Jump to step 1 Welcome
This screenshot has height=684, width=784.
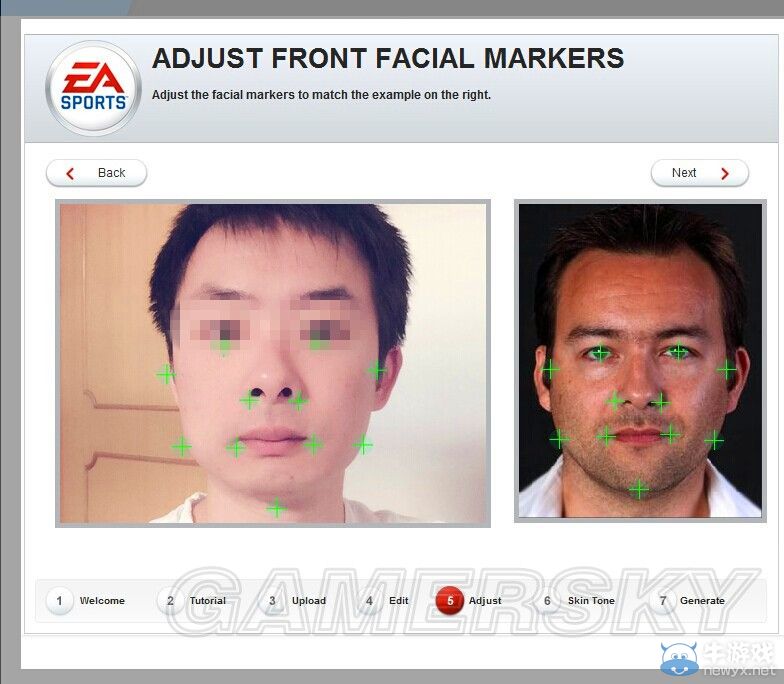88,601
